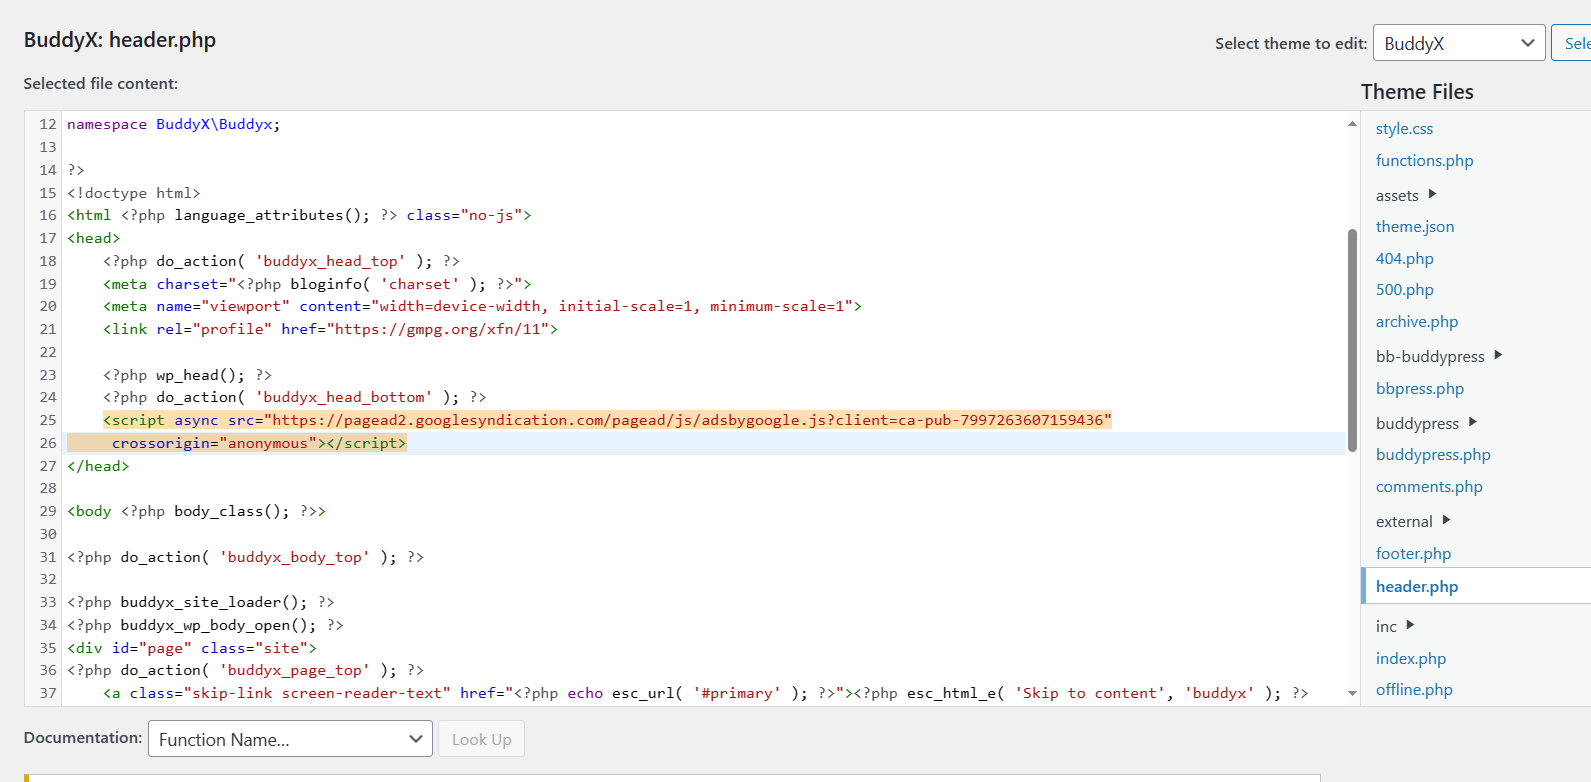
Task: Open offline.php theme file
Action: click(x=1414, y=690)
